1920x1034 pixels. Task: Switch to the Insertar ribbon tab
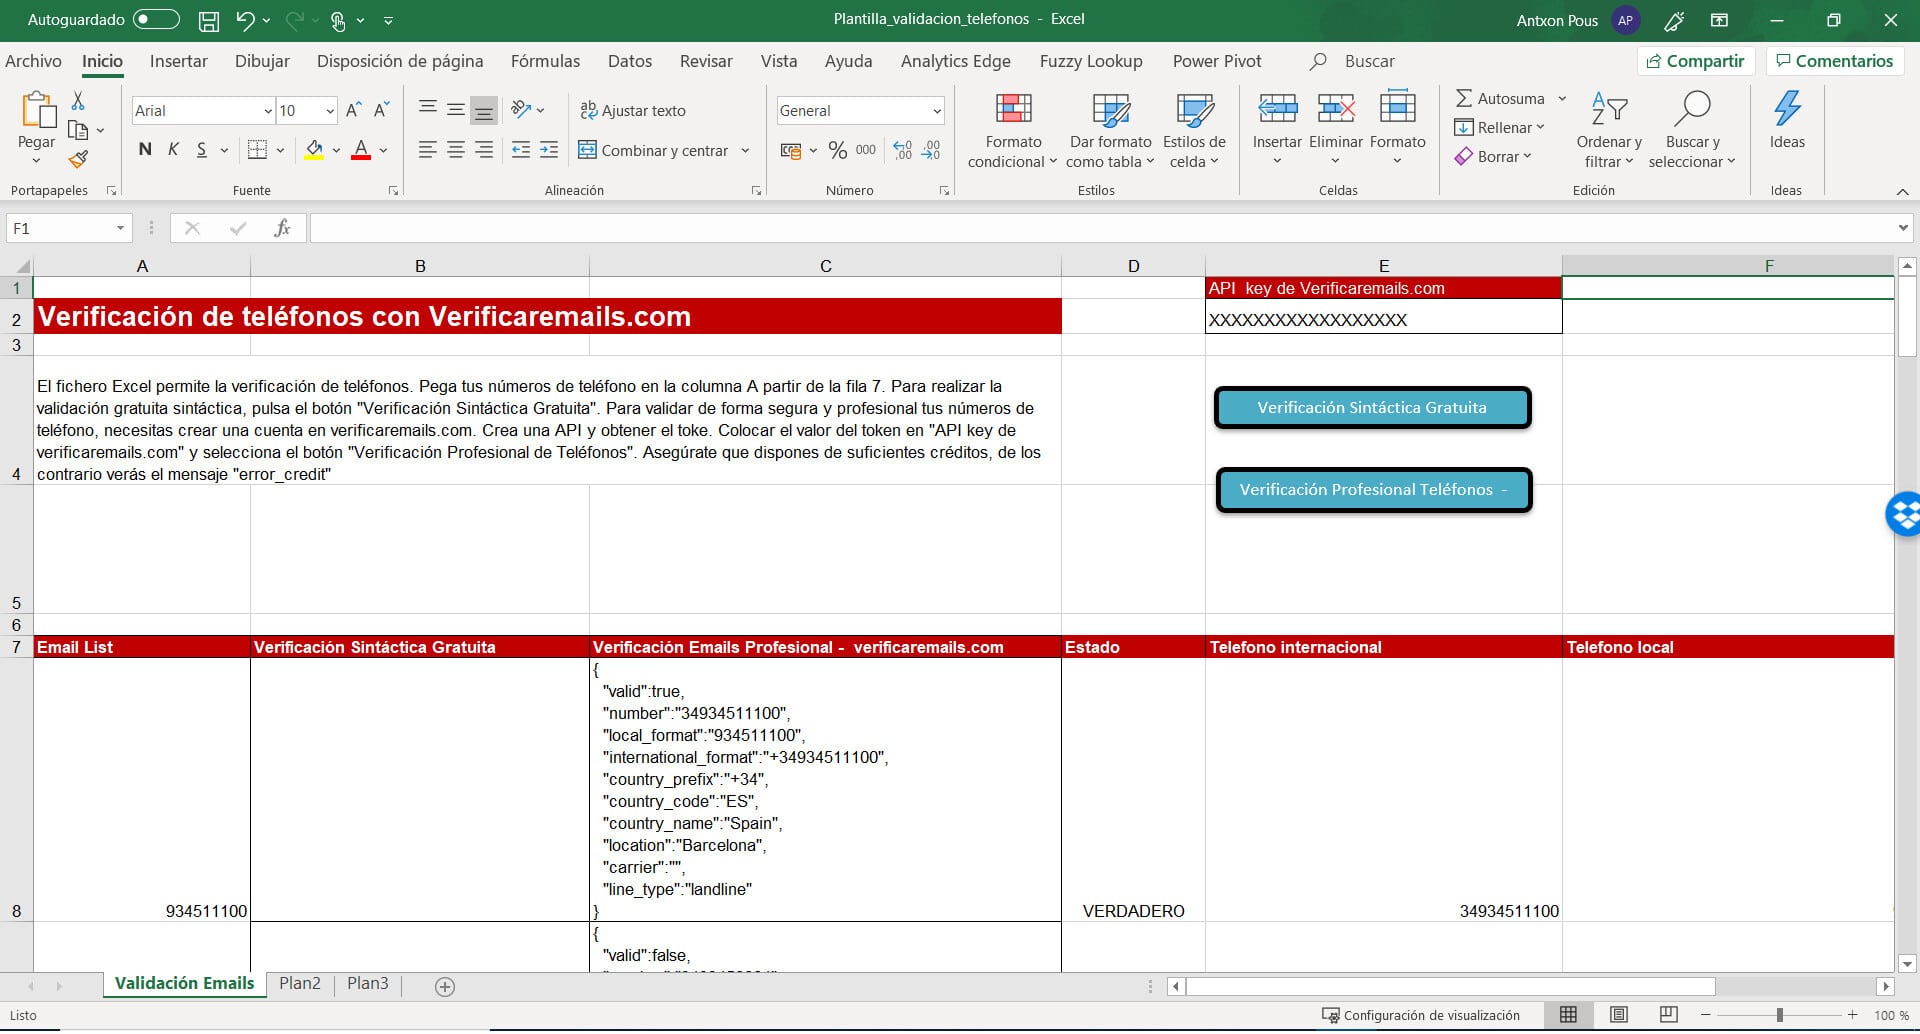pos(179,61)
